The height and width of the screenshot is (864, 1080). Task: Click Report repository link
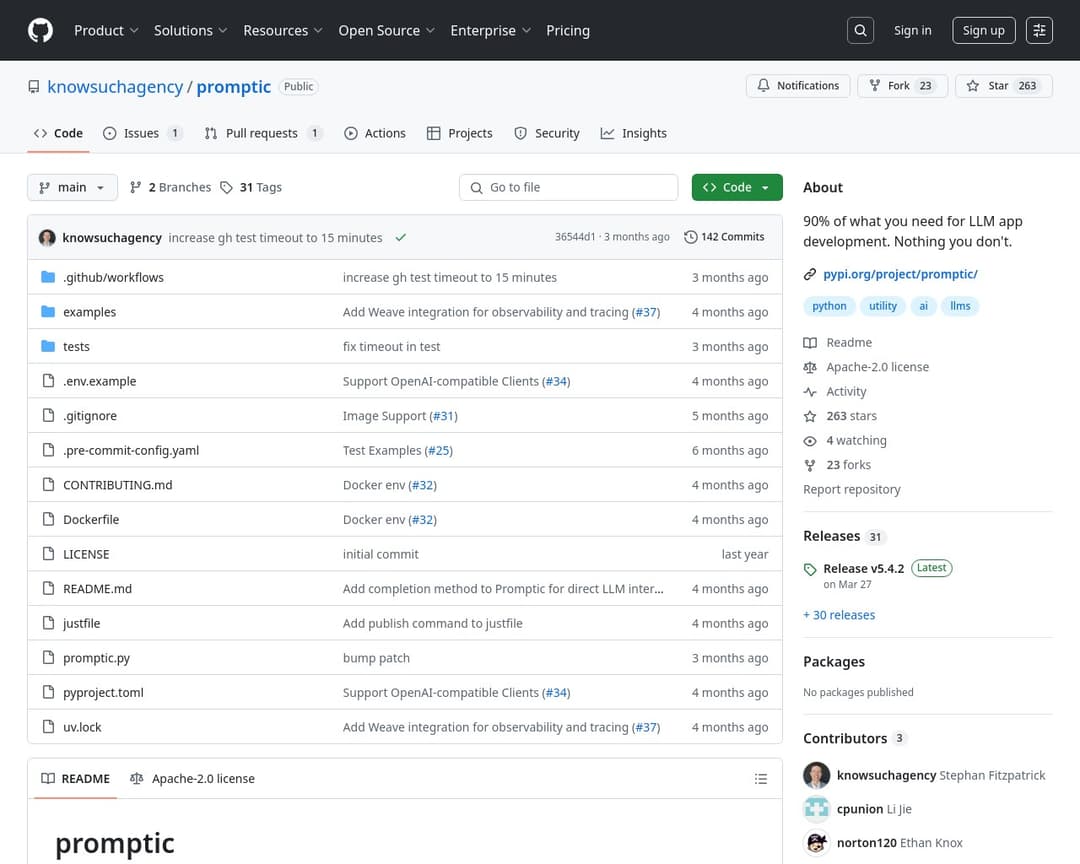click(x=851, y=489)
